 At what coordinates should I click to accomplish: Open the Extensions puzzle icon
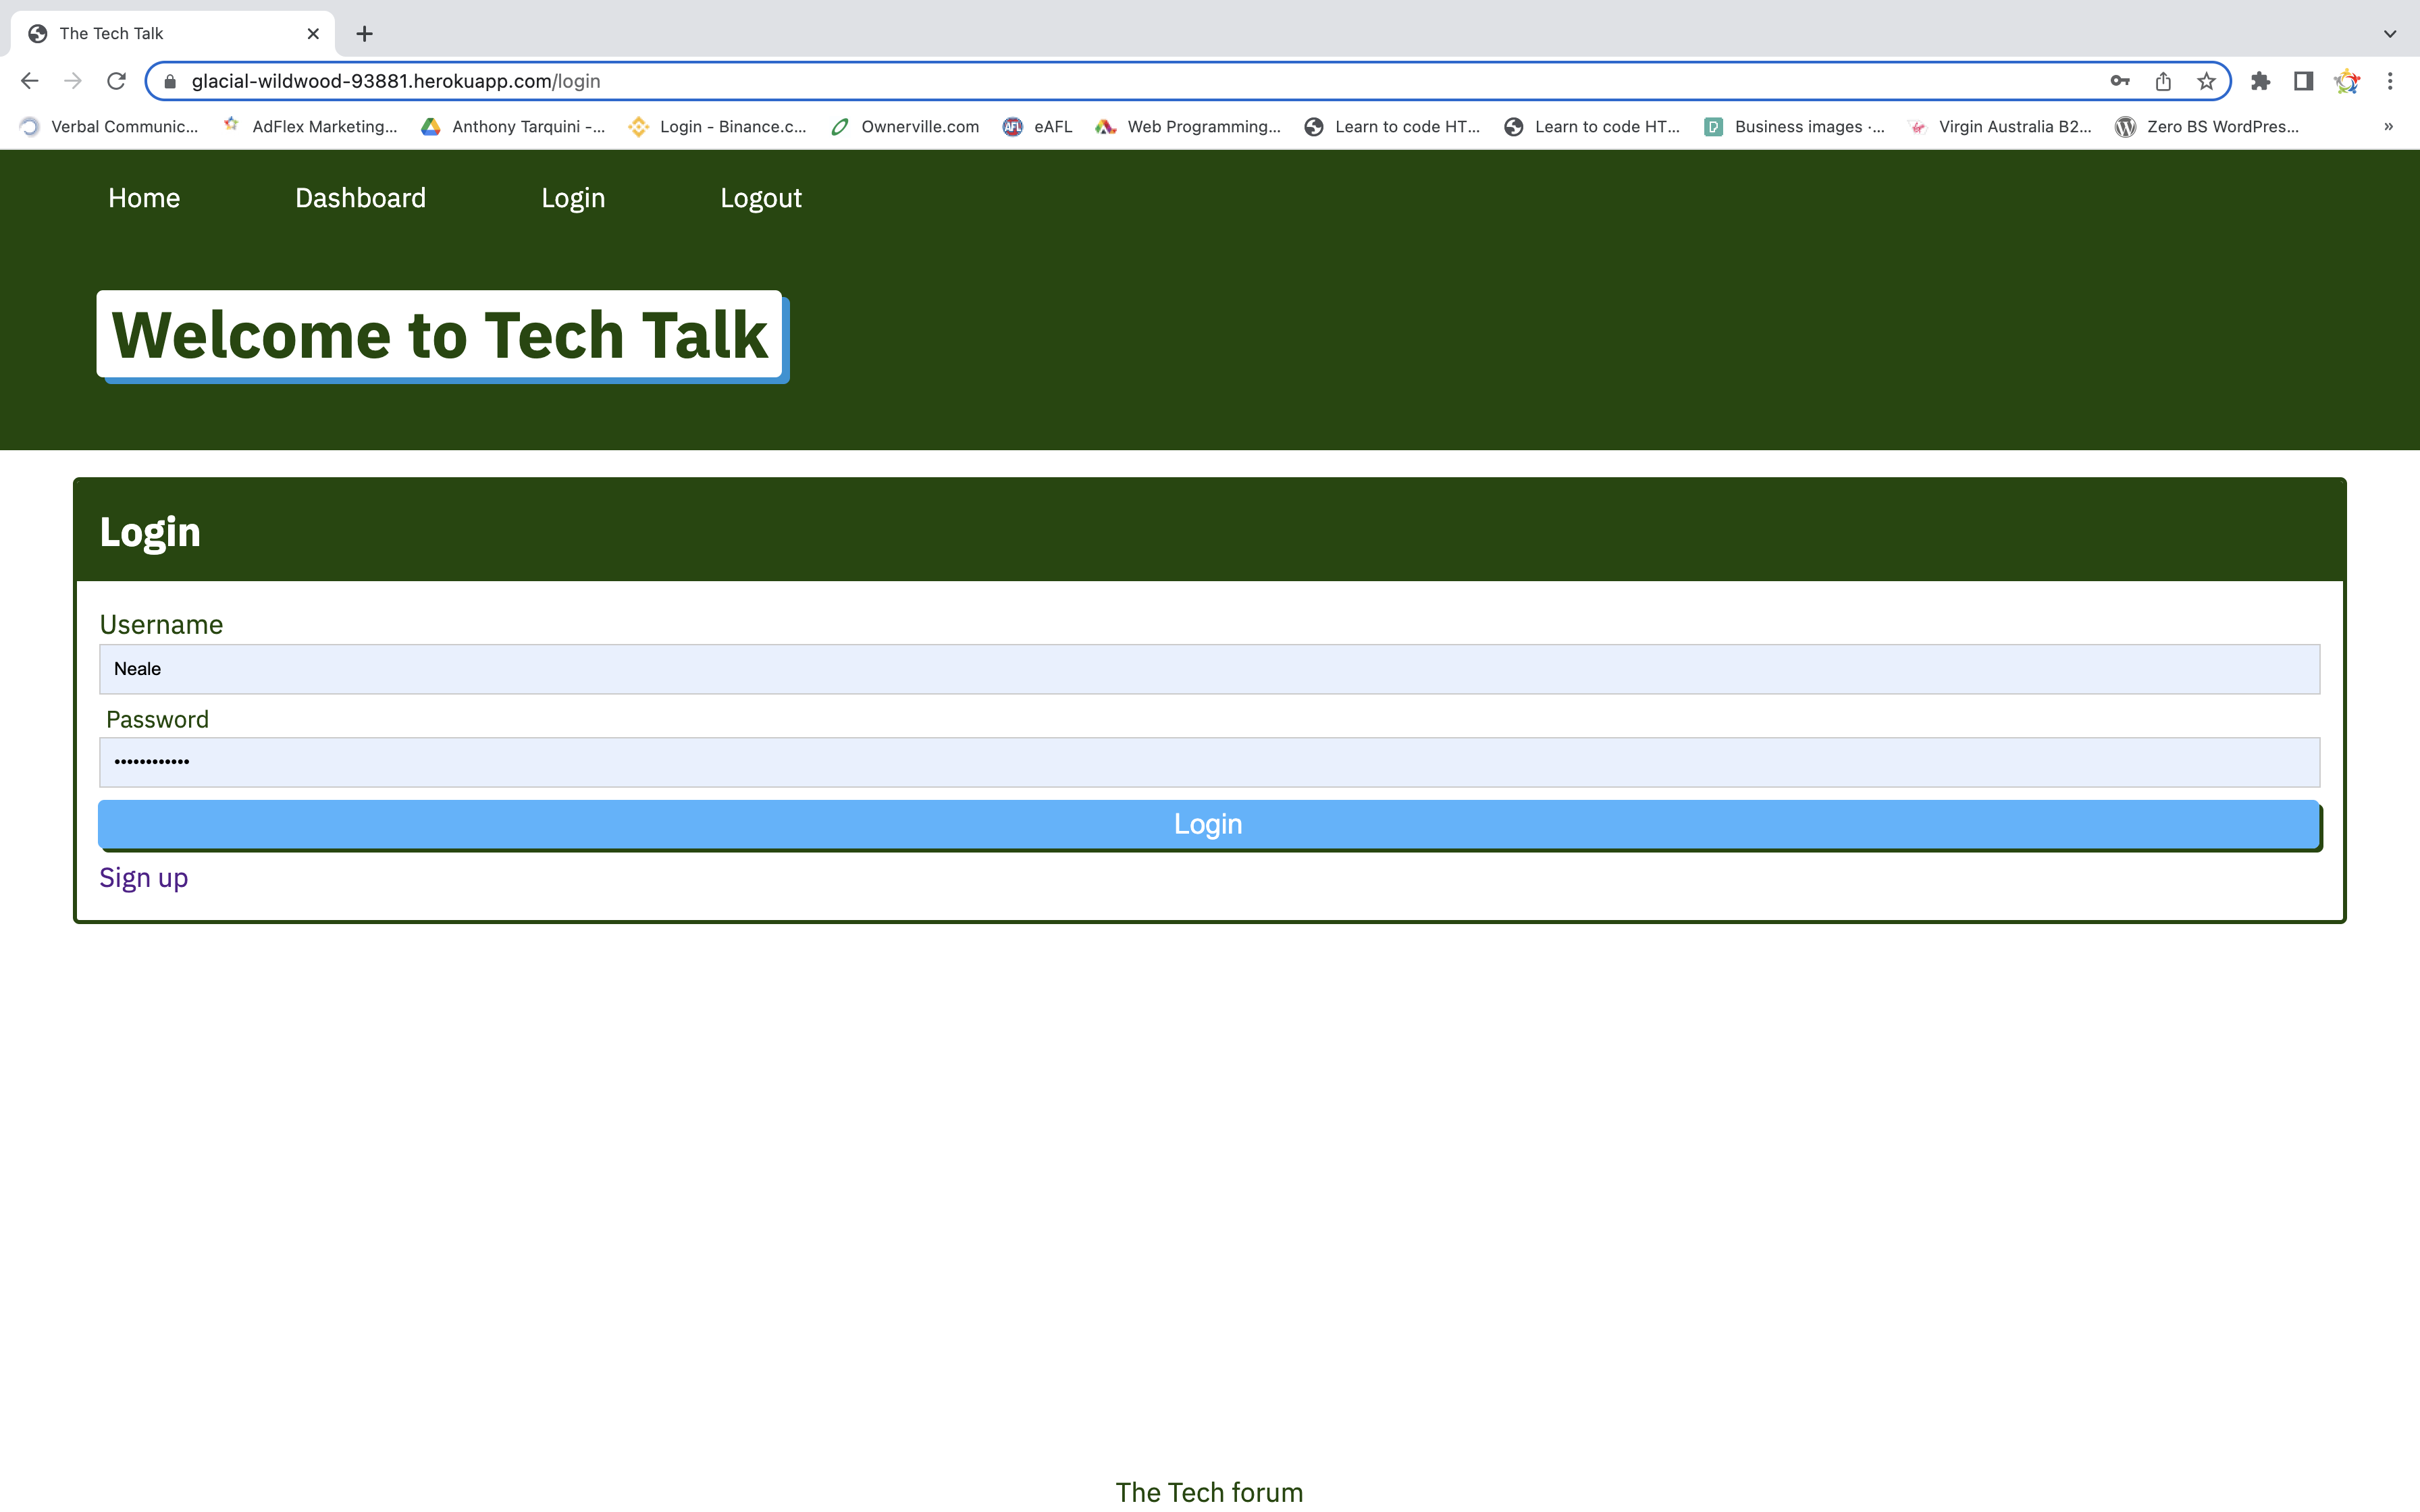pyautogui.click(x=2260, y=81)
